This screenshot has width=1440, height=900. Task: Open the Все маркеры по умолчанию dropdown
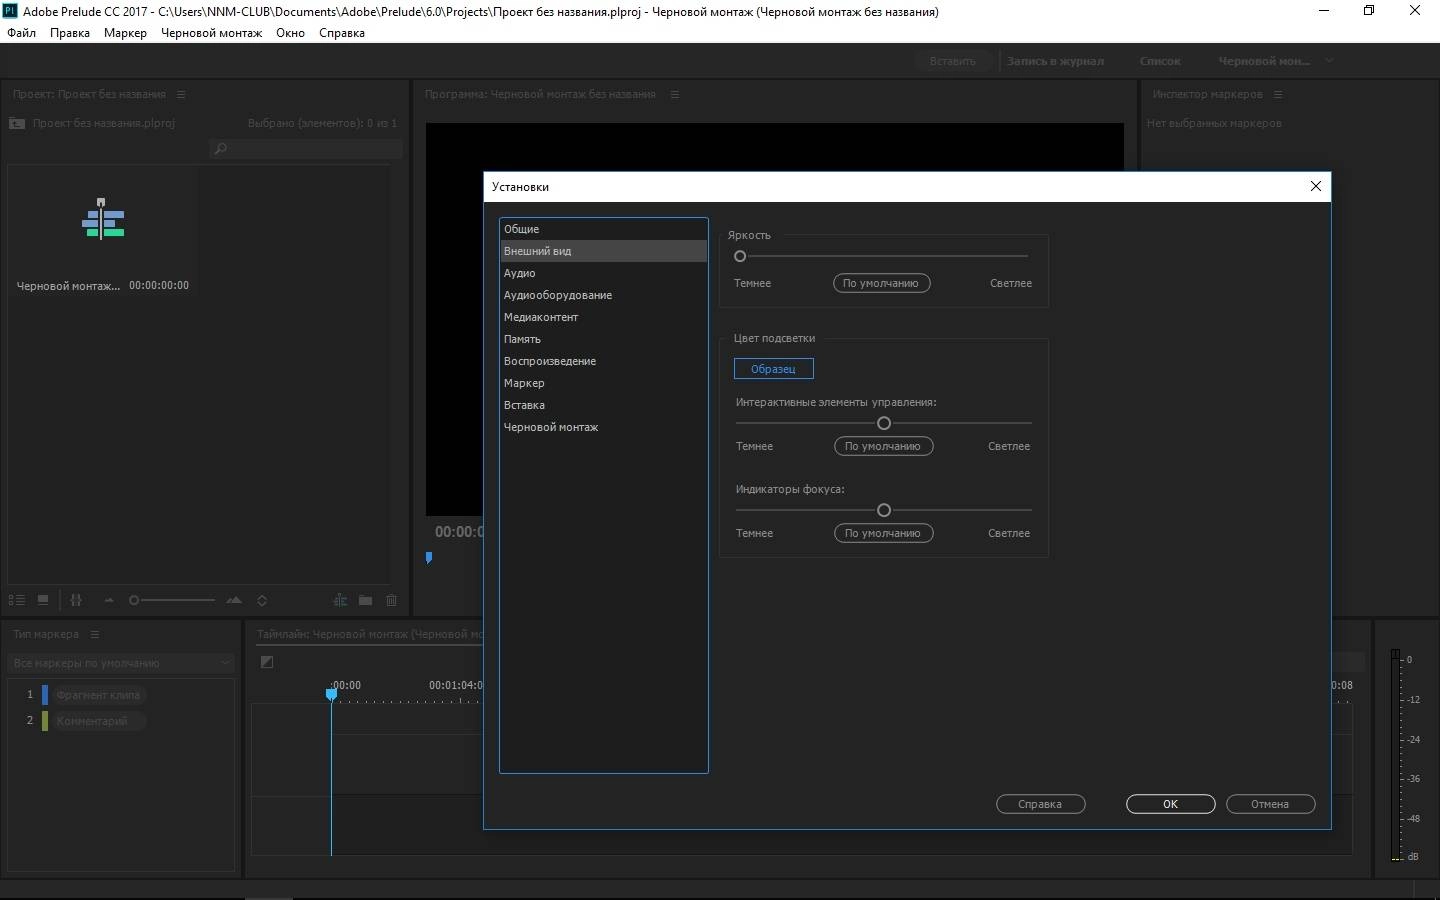click(121, 663)
